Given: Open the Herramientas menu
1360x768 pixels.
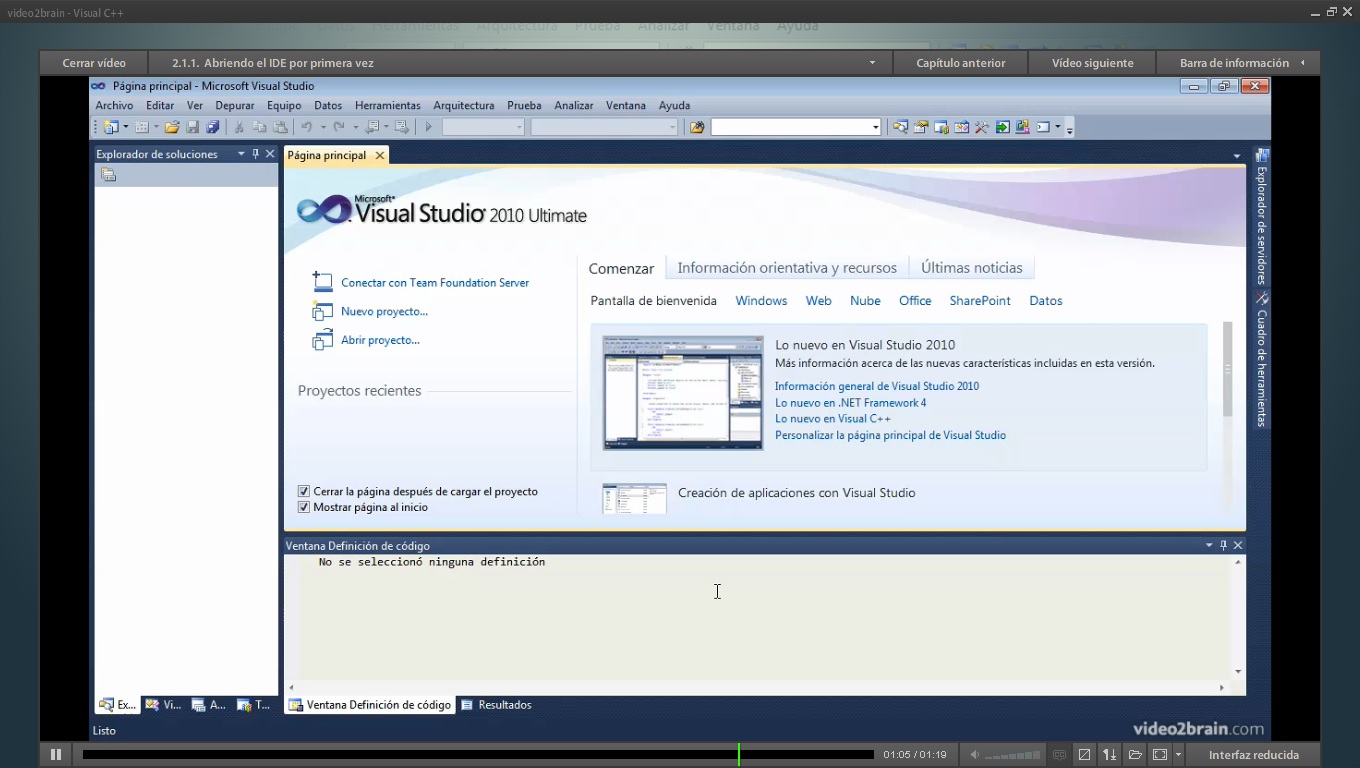Looking at the screenshot, I should click(x=387, y=105).
